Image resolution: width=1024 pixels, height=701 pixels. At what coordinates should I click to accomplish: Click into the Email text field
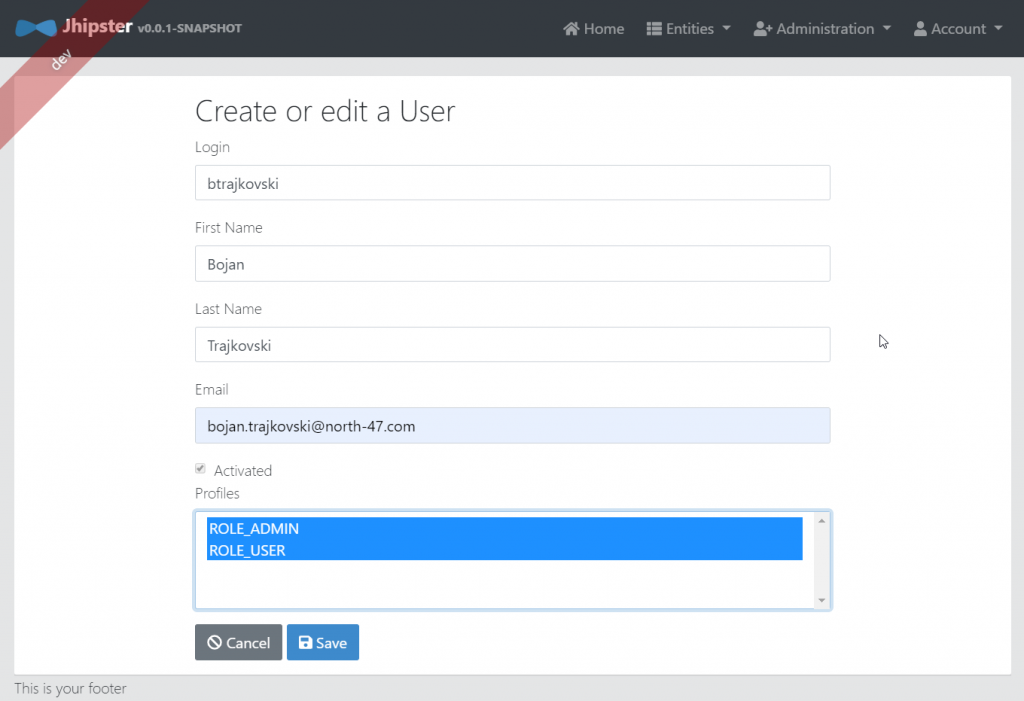click(x=512, y=426)
